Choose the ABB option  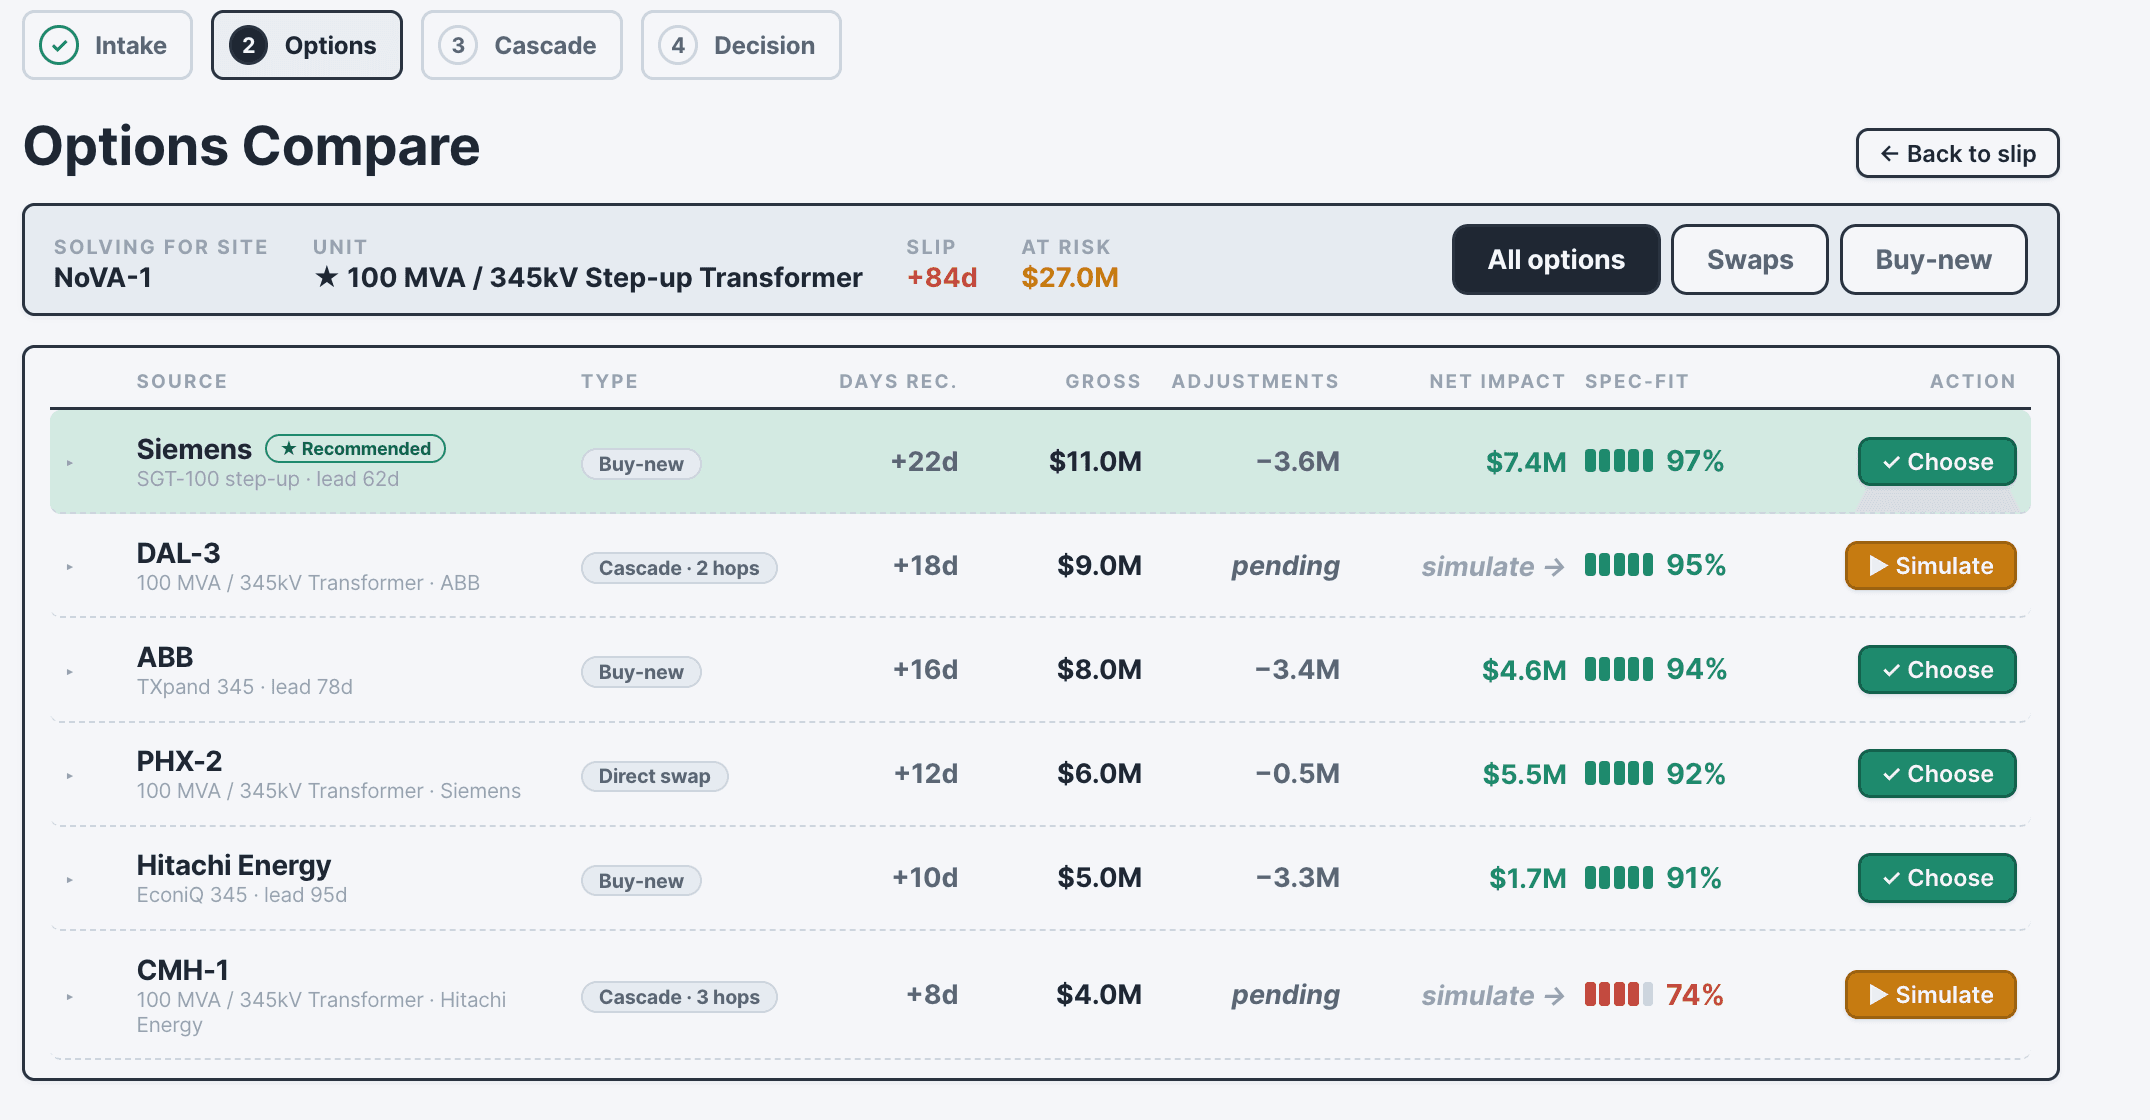[x=1937, y=670]
